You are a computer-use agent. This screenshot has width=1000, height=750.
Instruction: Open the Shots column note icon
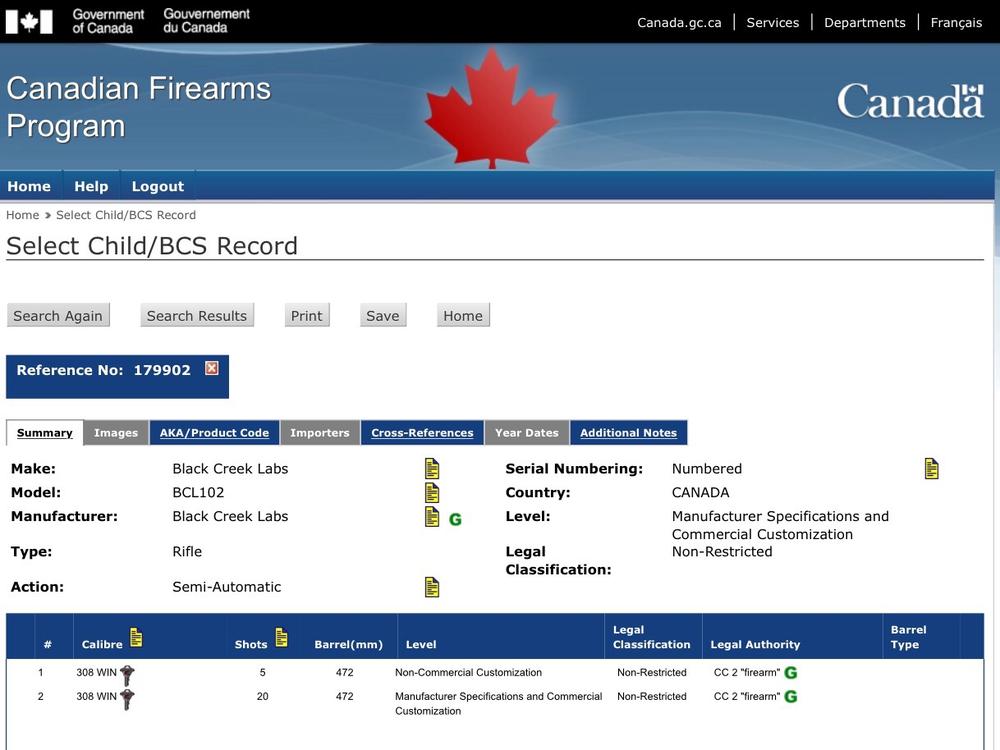point(281,637)
